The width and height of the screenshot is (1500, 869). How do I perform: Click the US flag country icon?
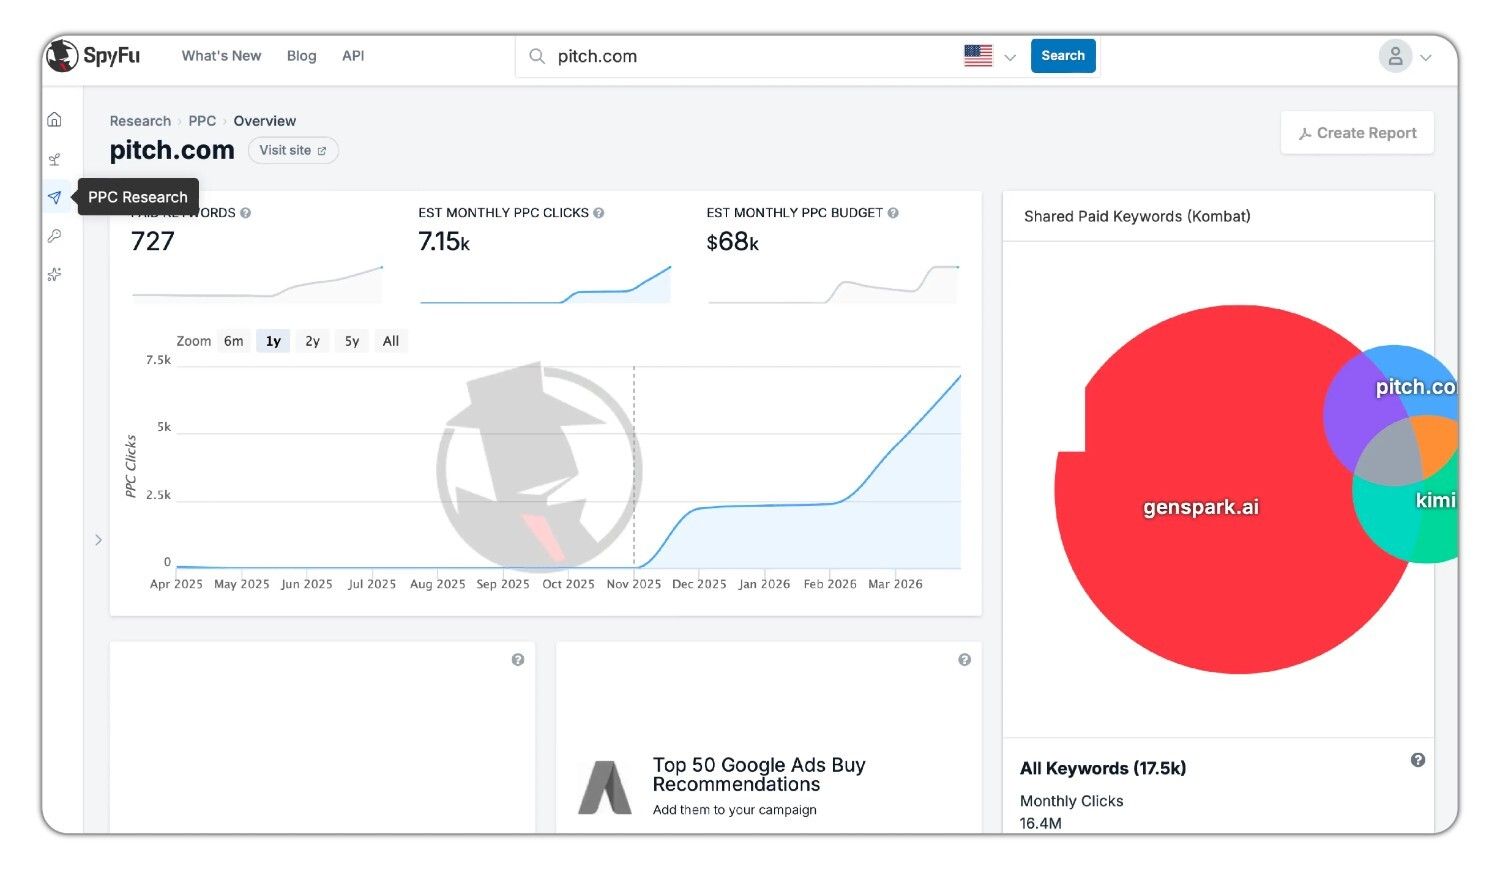pyautogui.click(x=978, y=56)
